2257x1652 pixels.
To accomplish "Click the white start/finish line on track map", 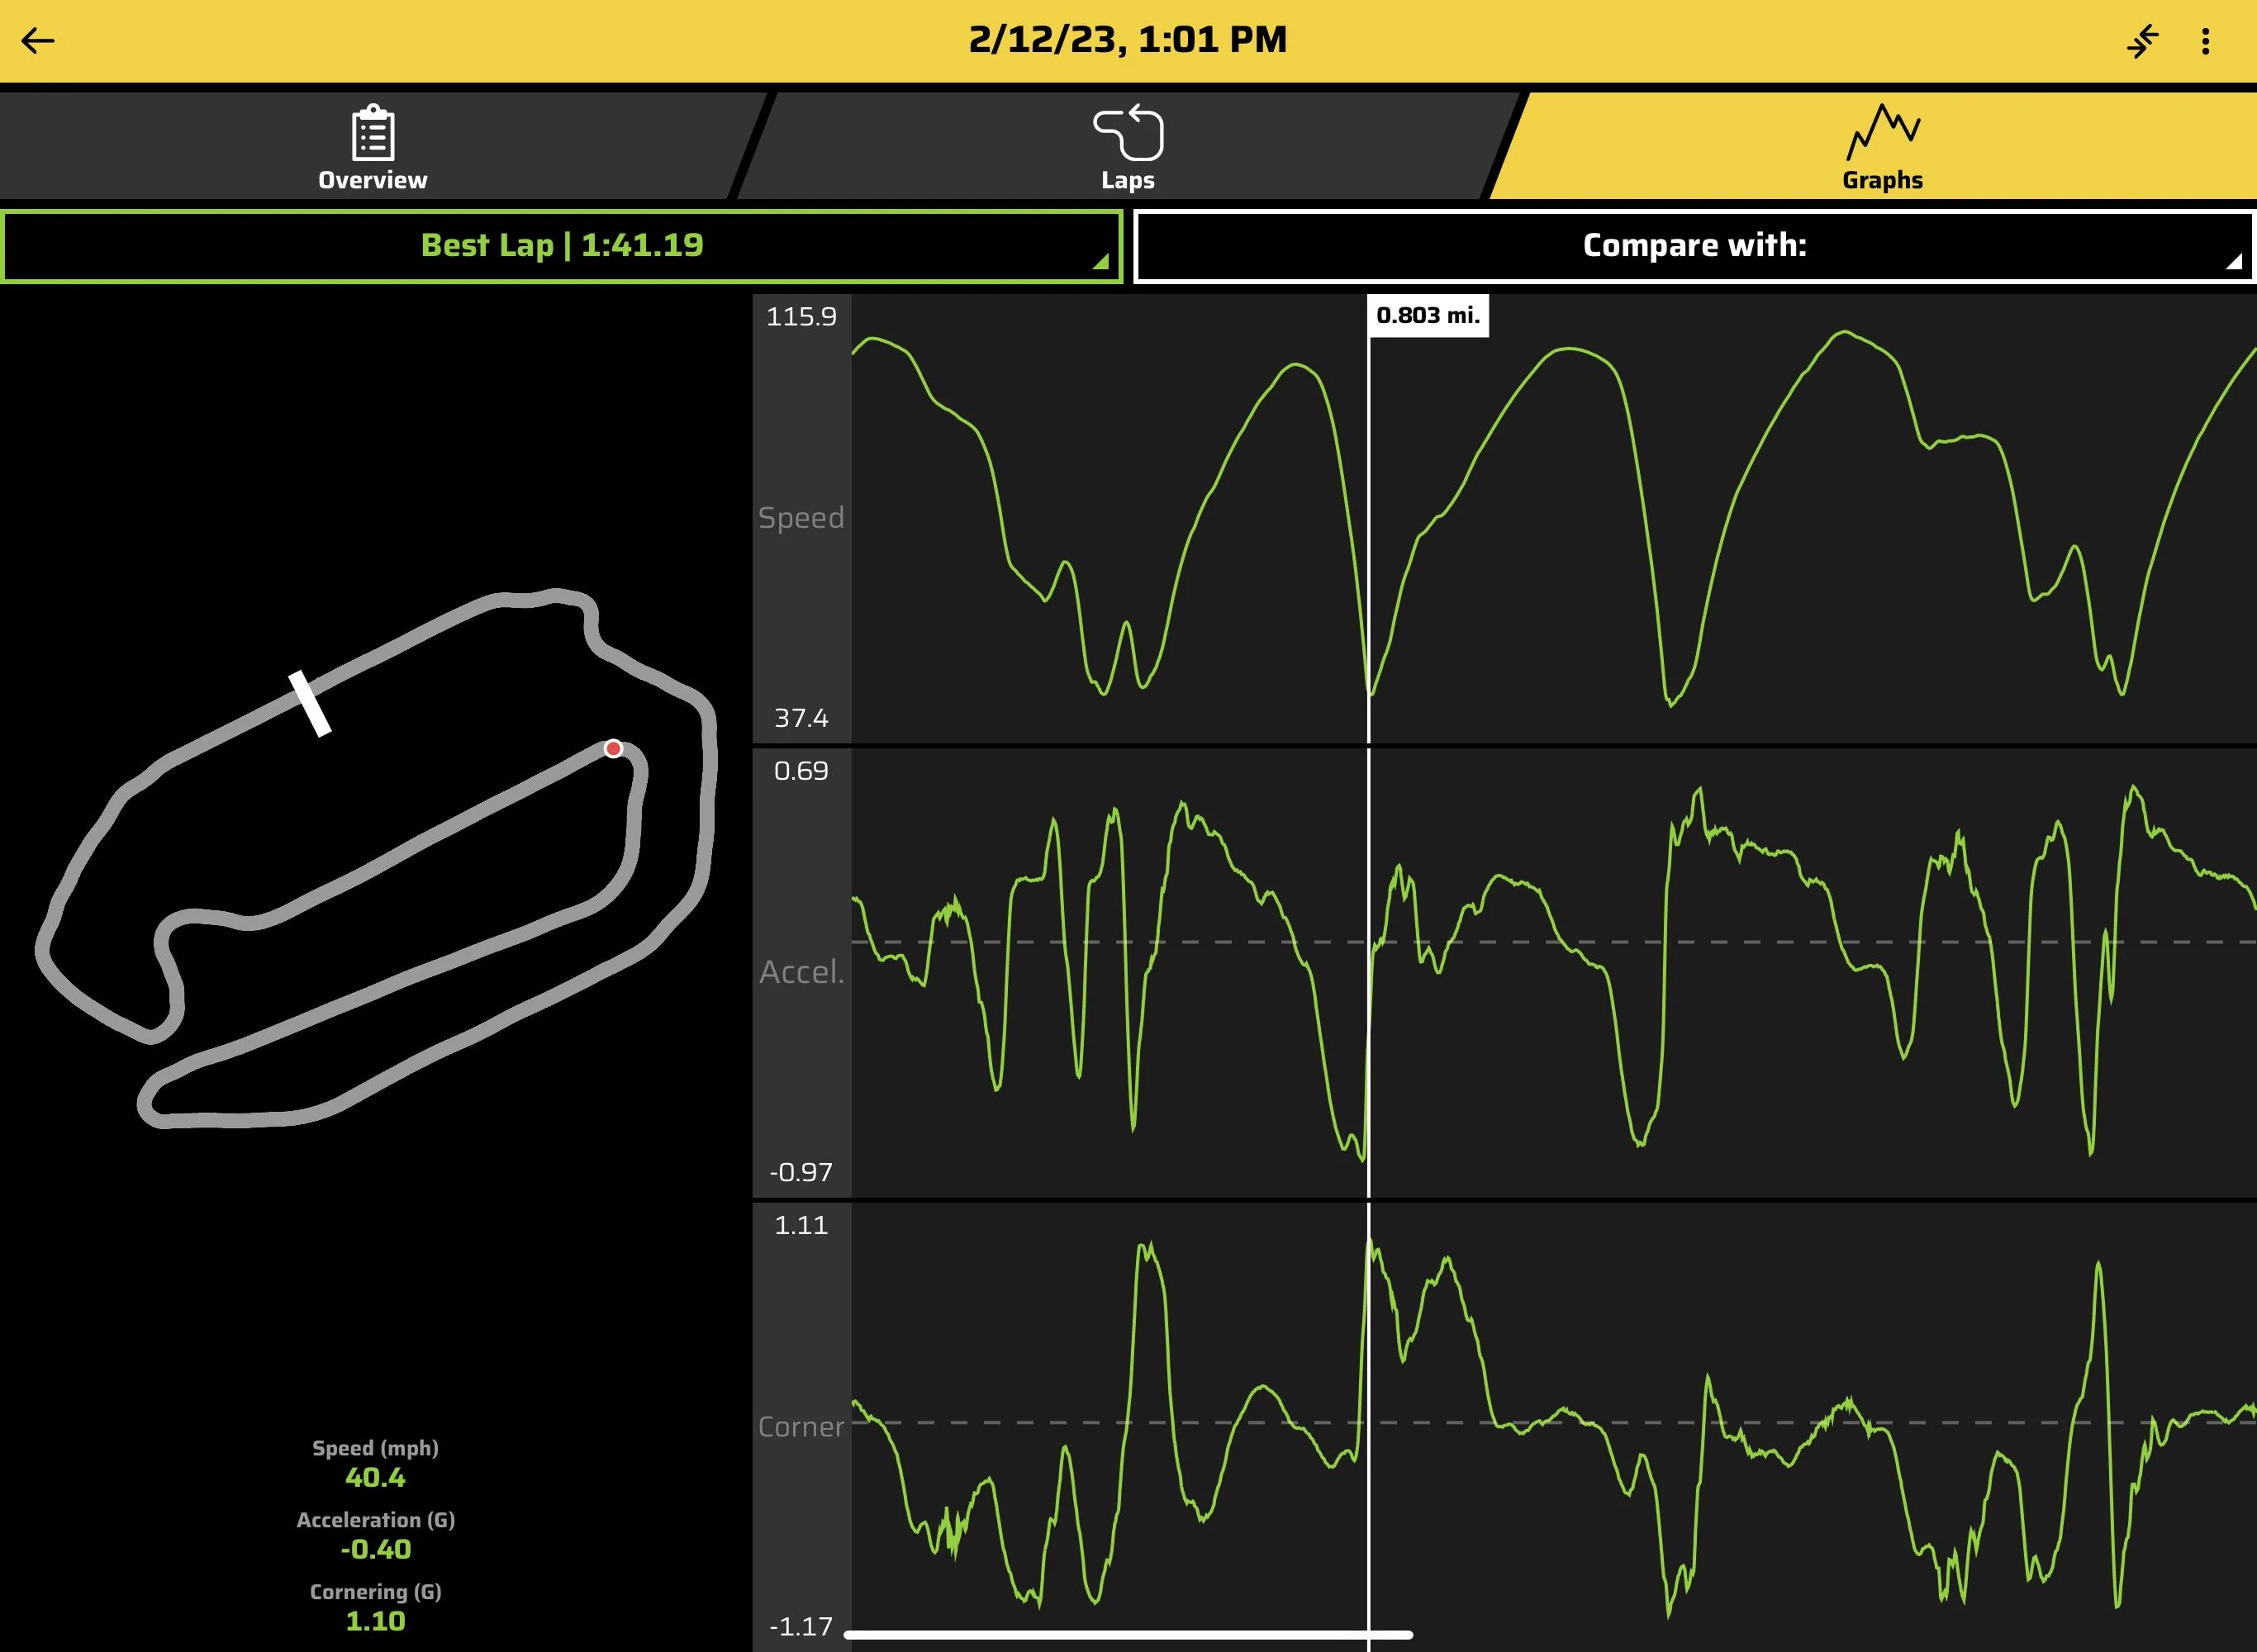I will point(310,703).
